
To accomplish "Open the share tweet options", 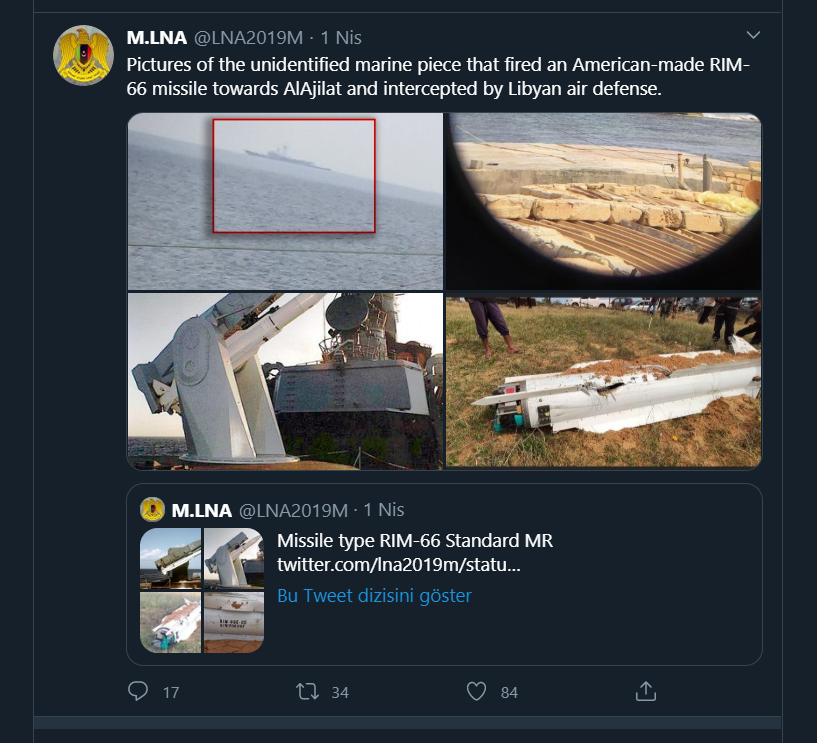I will click(x=646, y=691).
